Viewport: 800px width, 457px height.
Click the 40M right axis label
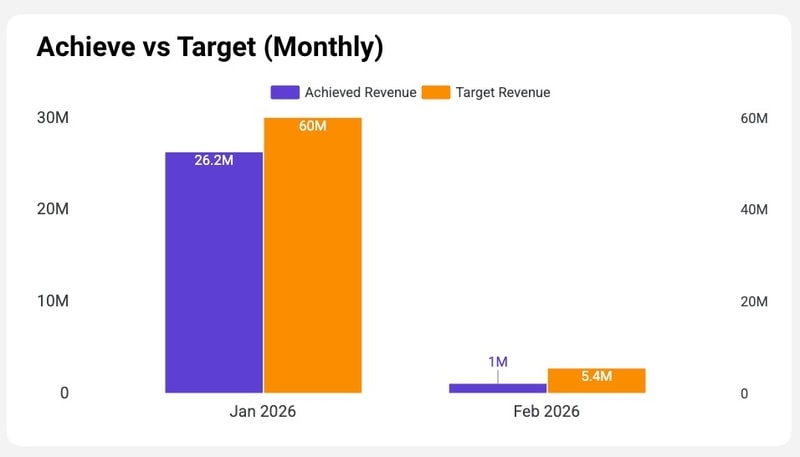[x=753, y=210]
